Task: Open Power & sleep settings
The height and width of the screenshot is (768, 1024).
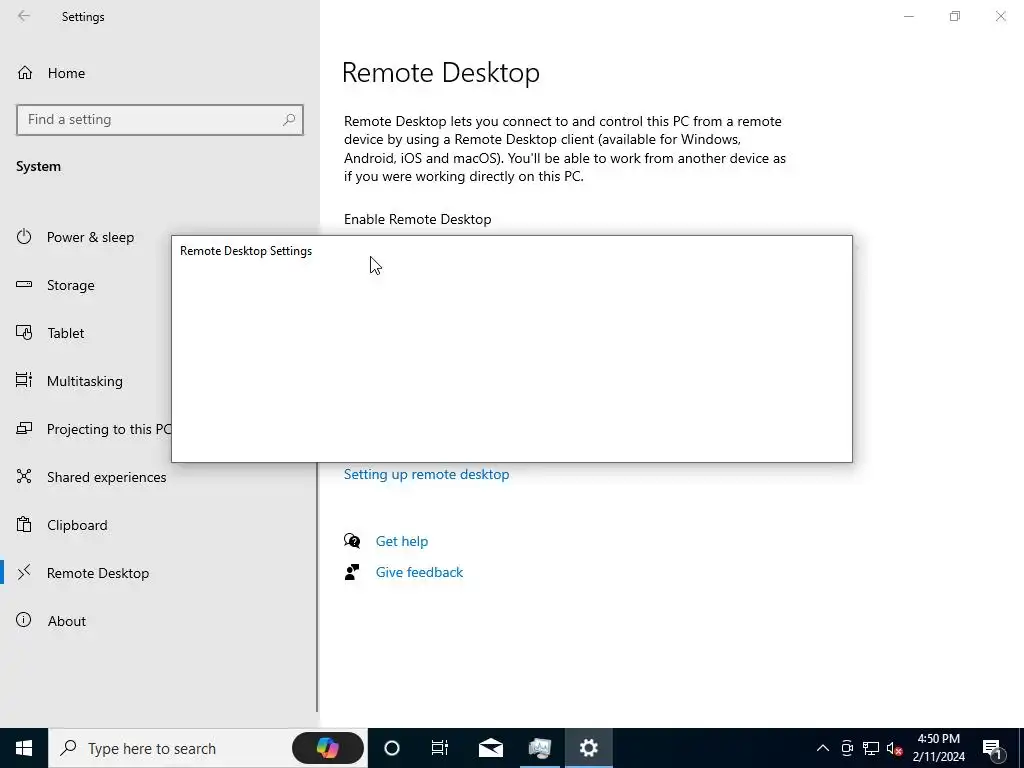Action: [x=90, y=237]
